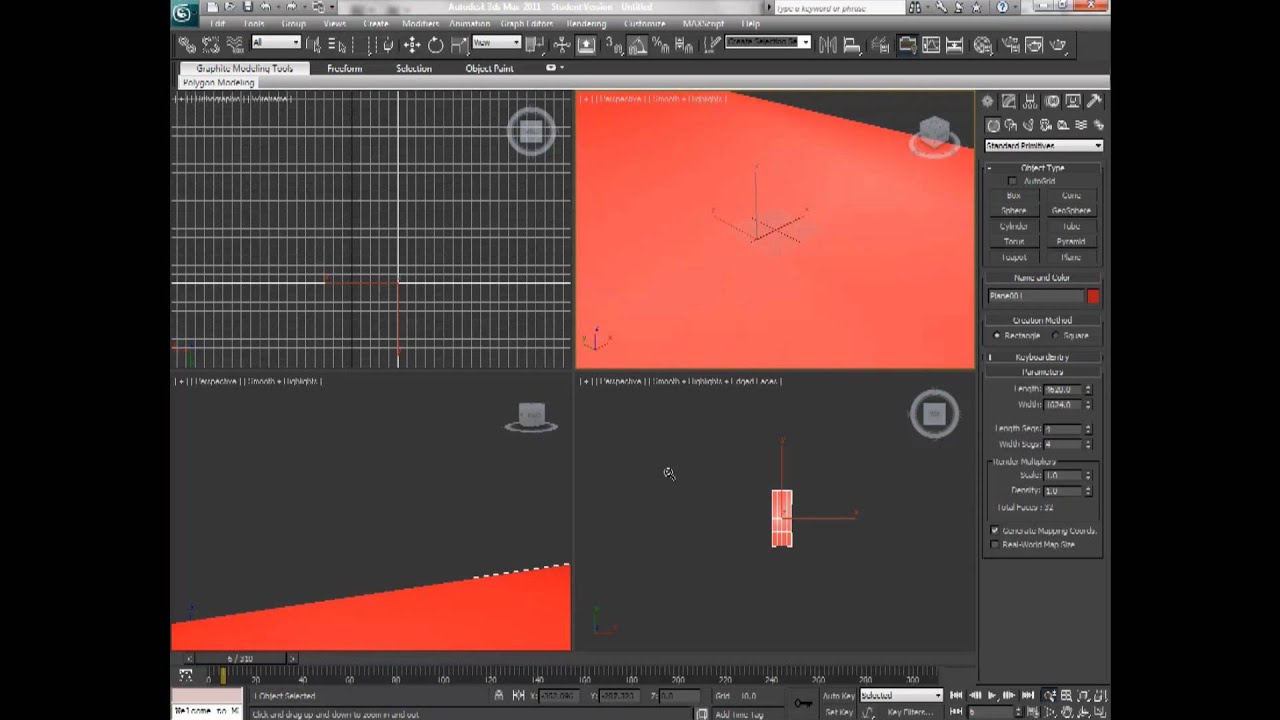Image resolution: width=1280 pixels, height=720 pixels.
Task: Toggle the Percent Snap icon
Action: pyautogui.click(x=661, y=45)
